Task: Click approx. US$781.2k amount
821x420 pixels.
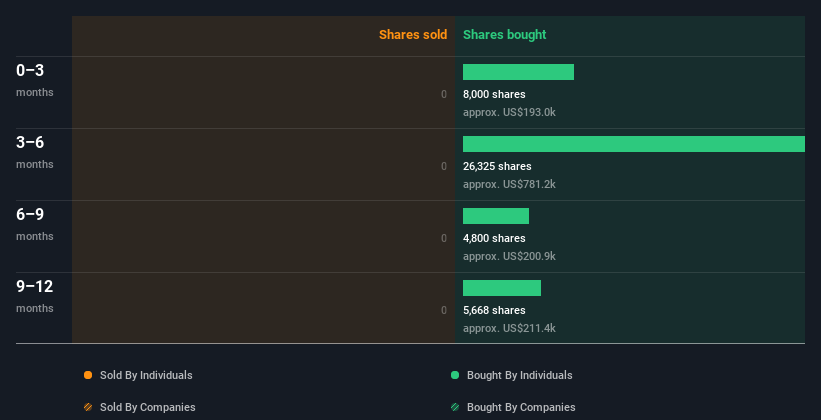Action: pos(509,184)
